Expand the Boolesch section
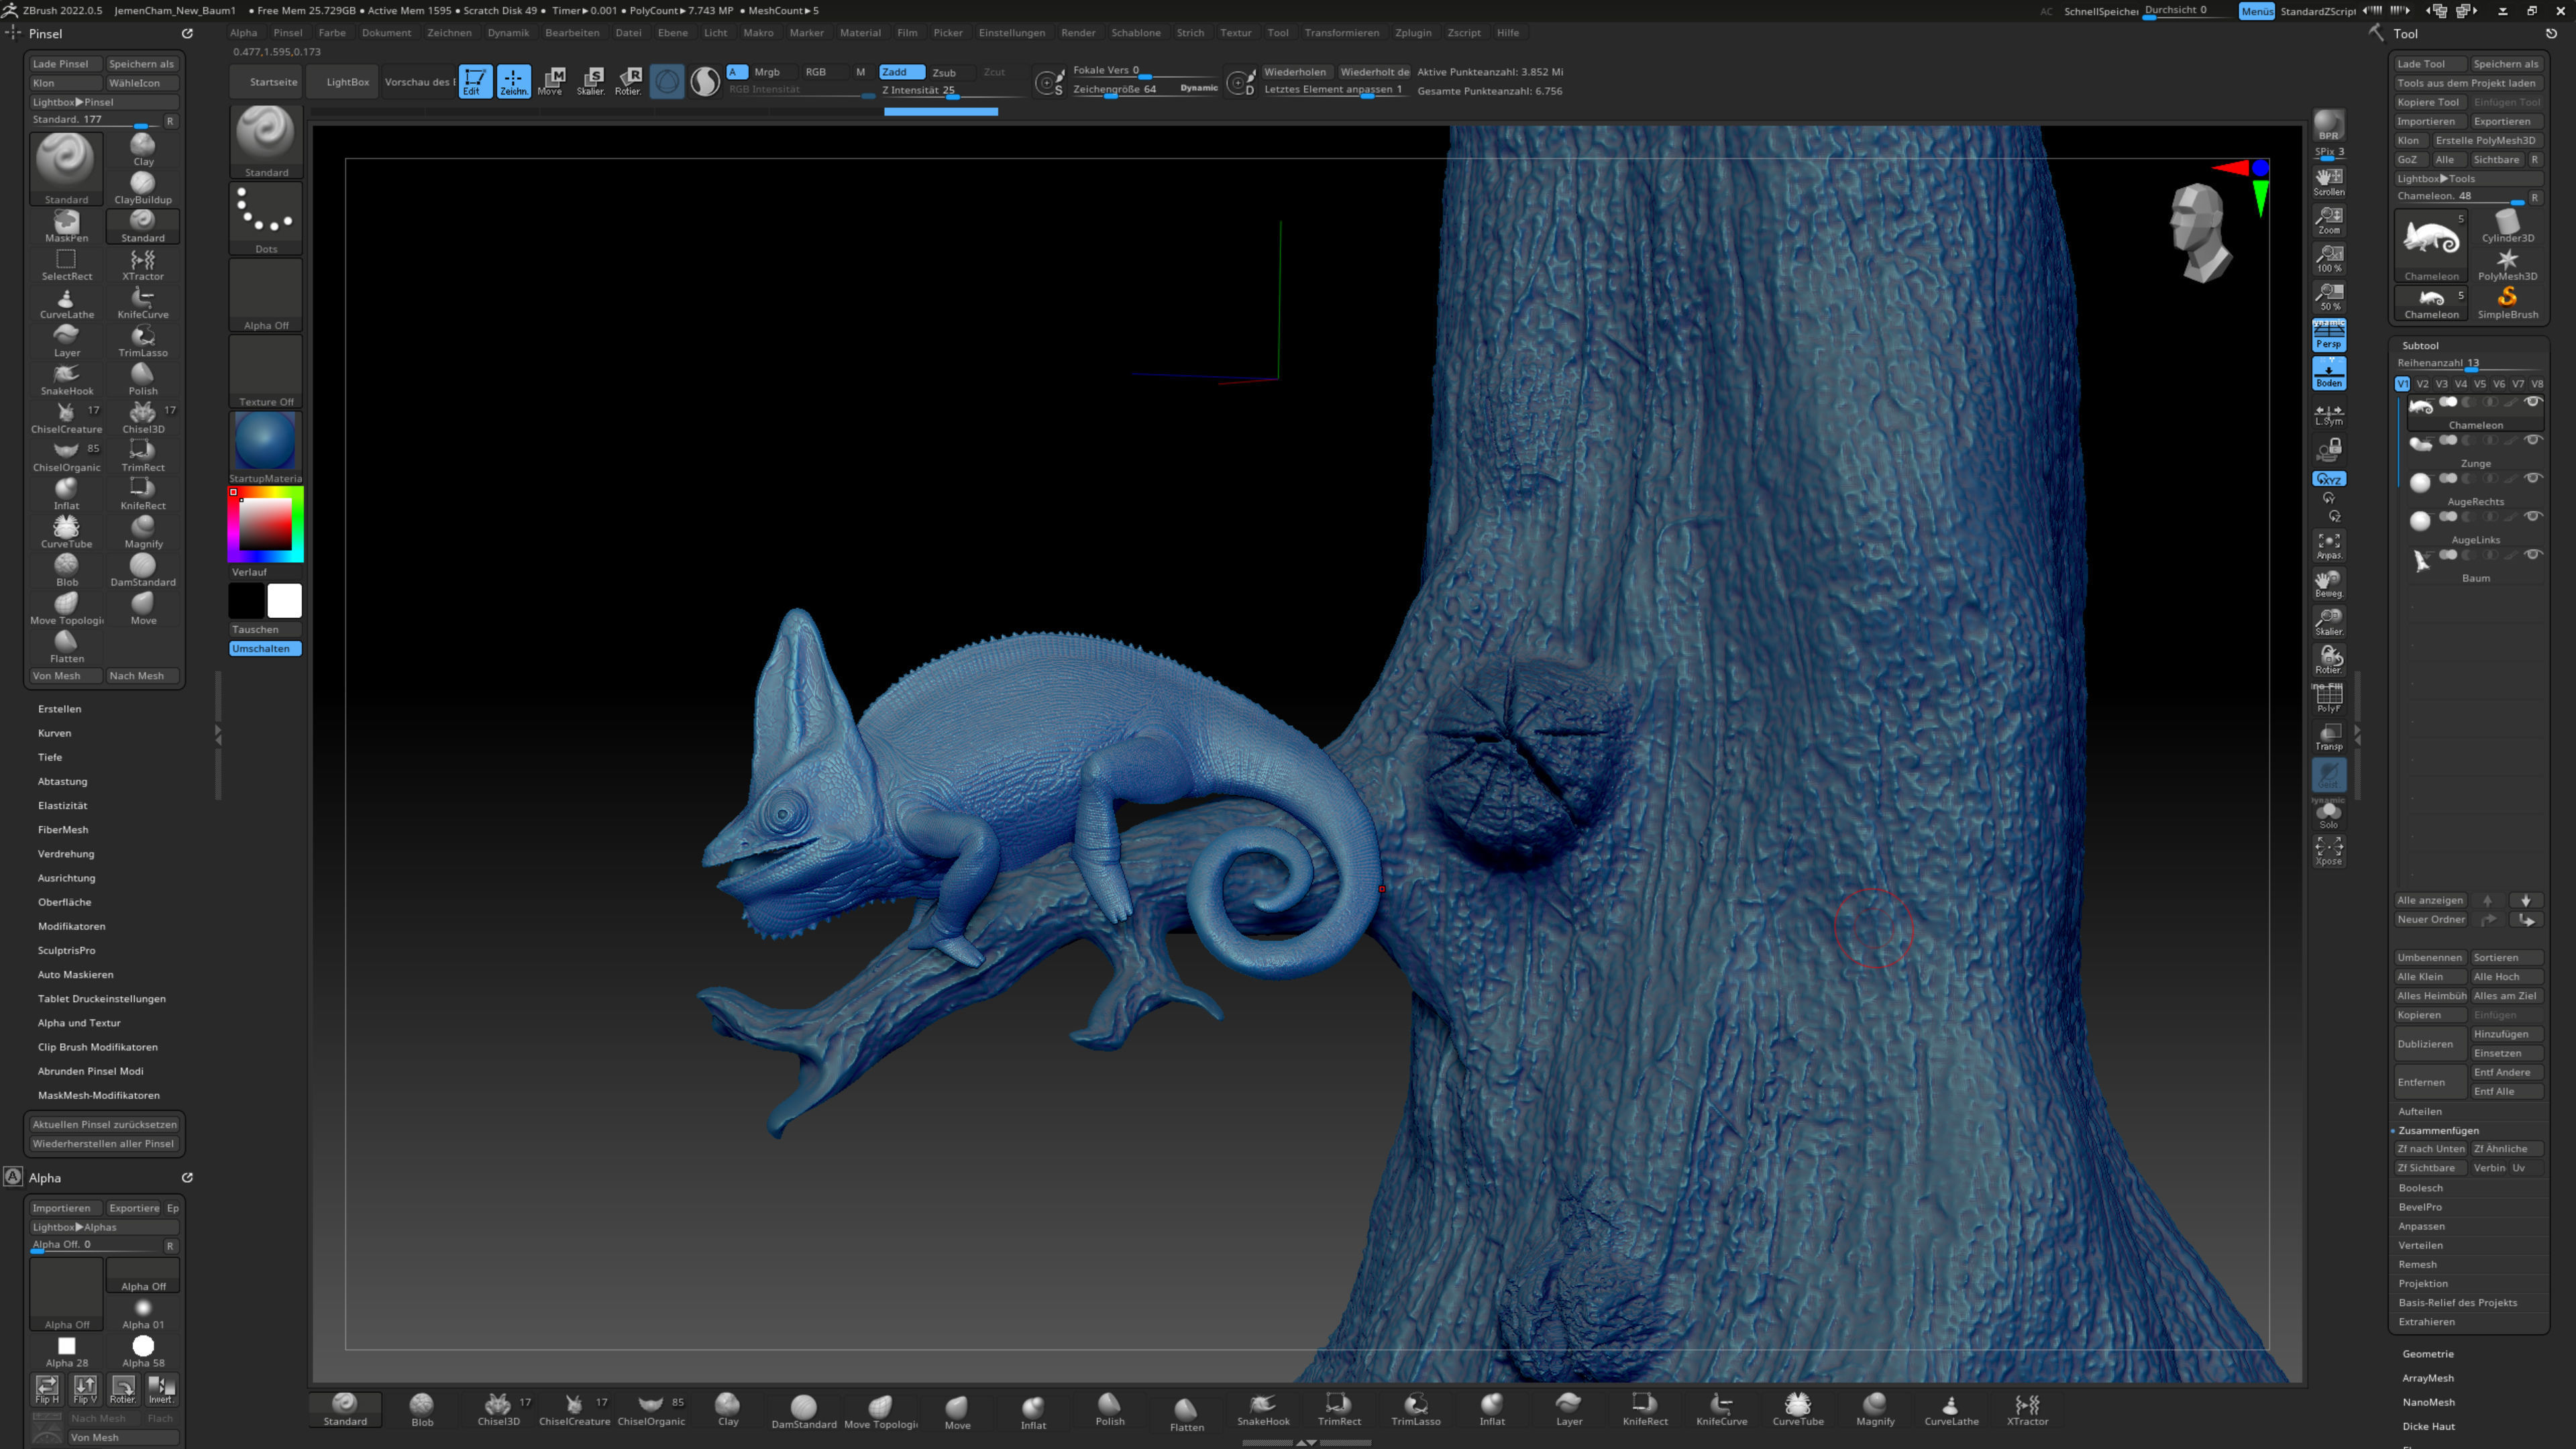 pos(2420,1188)
